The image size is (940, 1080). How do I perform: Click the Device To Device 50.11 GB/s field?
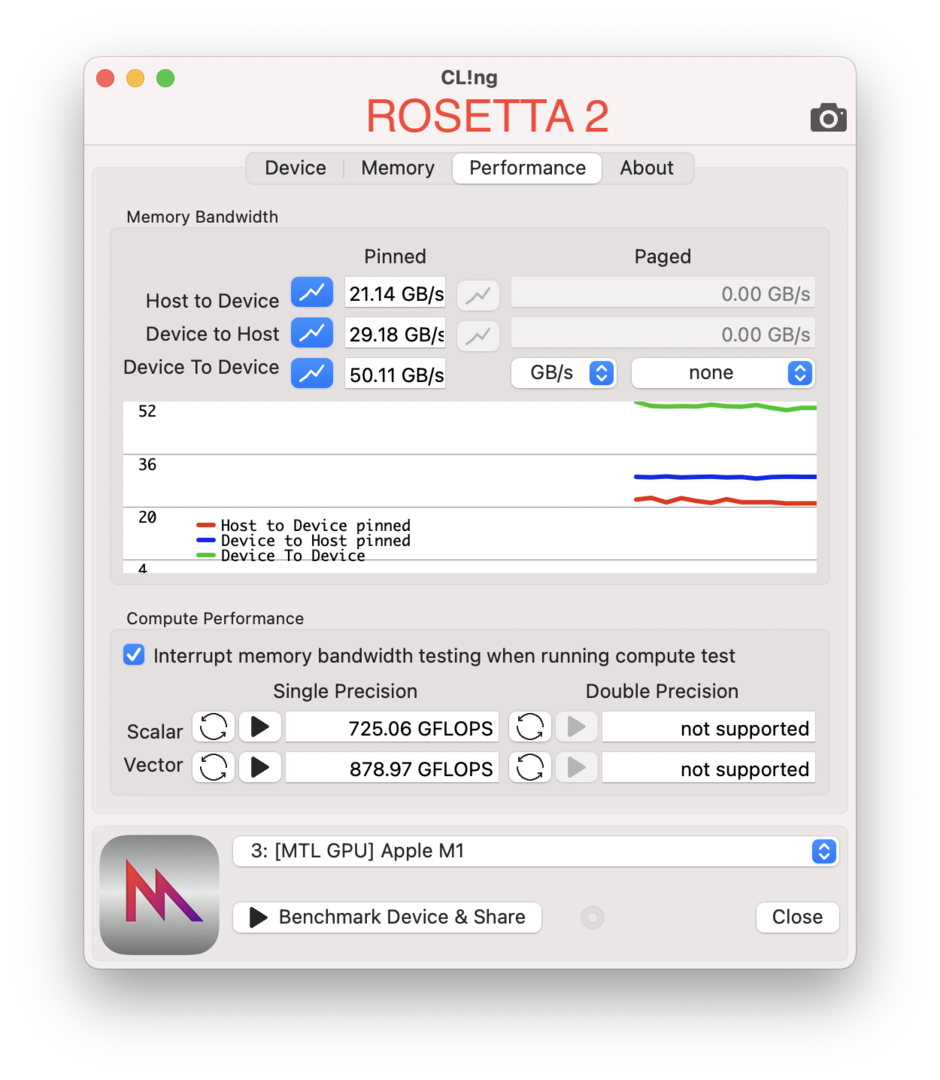(x=395, y=374)
